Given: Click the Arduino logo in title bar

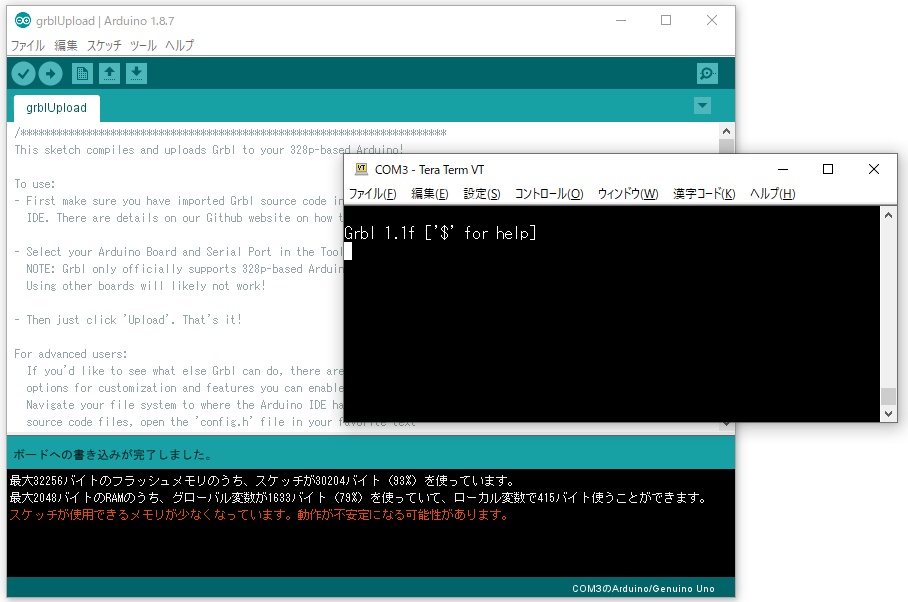Looking at the screenshot, I should (x=22, y=20).
